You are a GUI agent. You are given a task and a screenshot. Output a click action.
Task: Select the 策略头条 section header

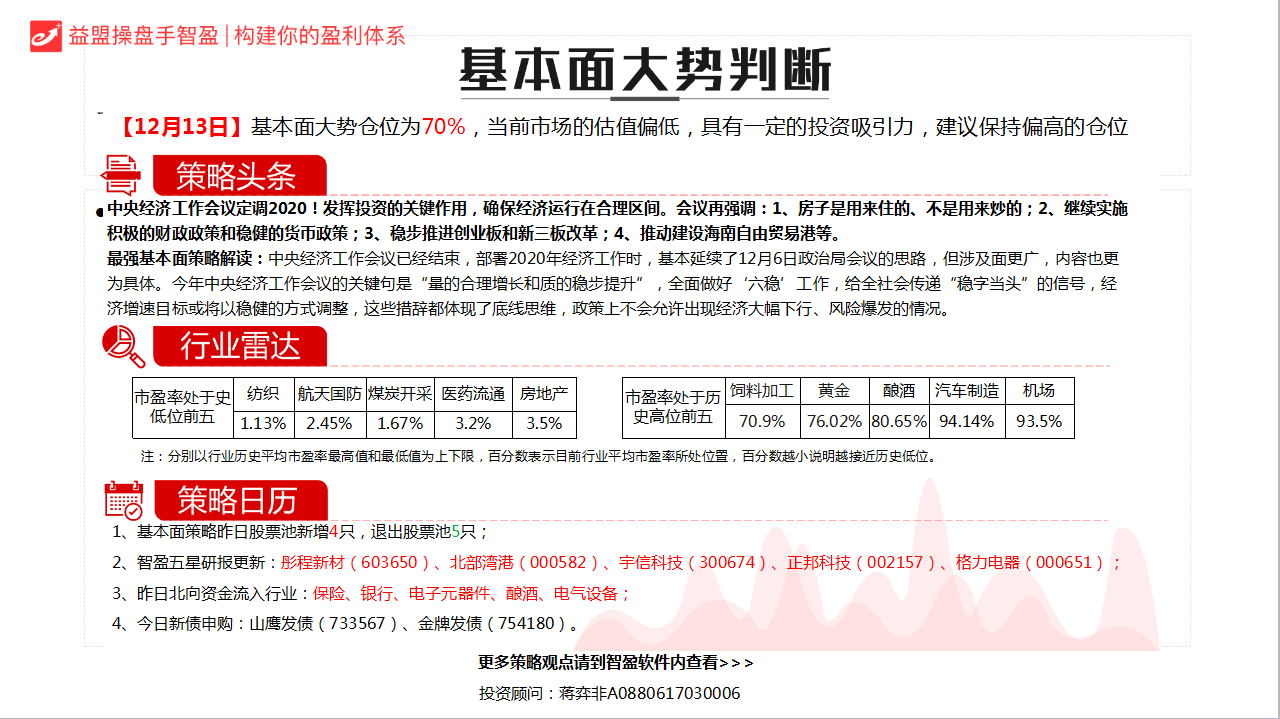pos(238,176)
